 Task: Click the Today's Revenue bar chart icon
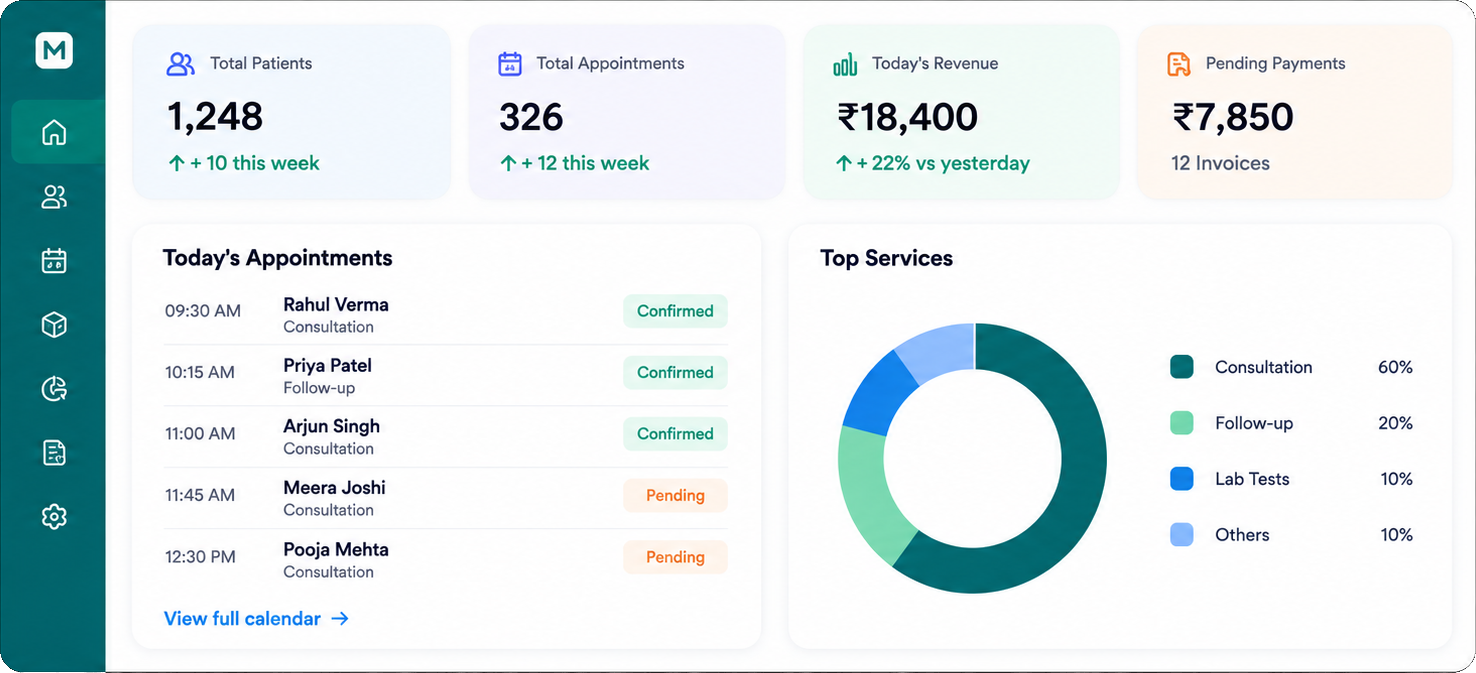tap(845, 64)
